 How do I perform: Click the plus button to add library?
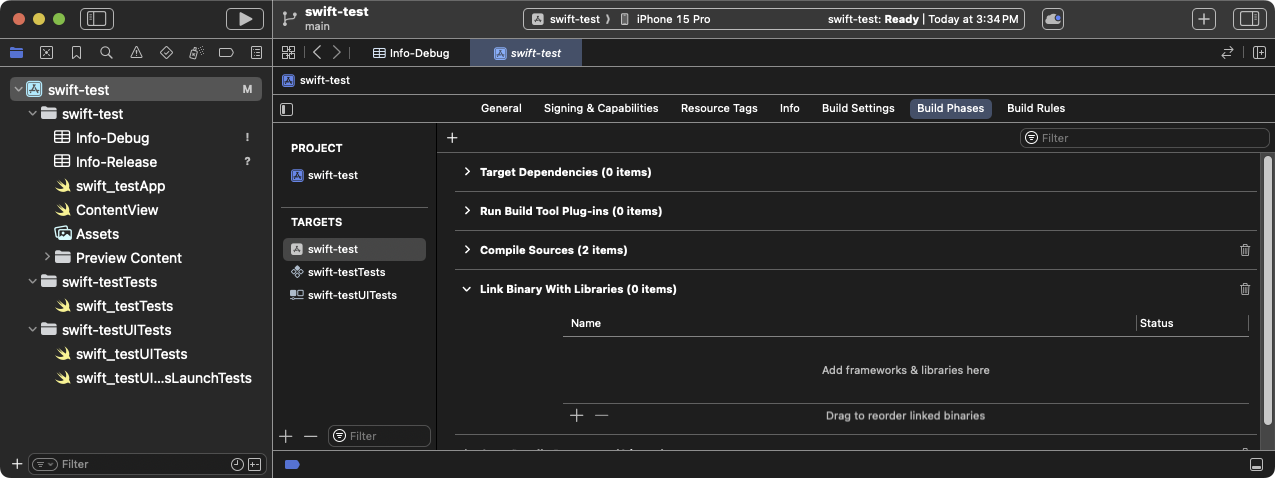point(576,415)
